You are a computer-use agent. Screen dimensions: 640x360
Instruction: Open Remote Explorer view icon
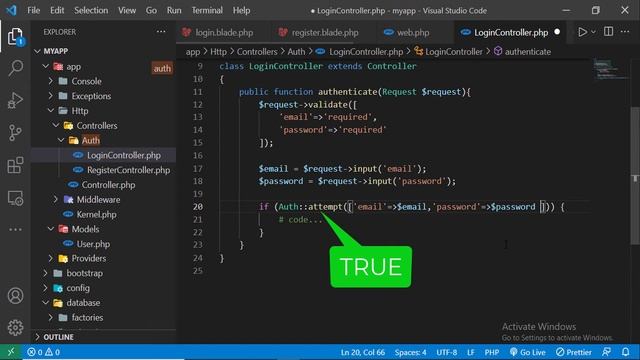[x=15, y=198]
